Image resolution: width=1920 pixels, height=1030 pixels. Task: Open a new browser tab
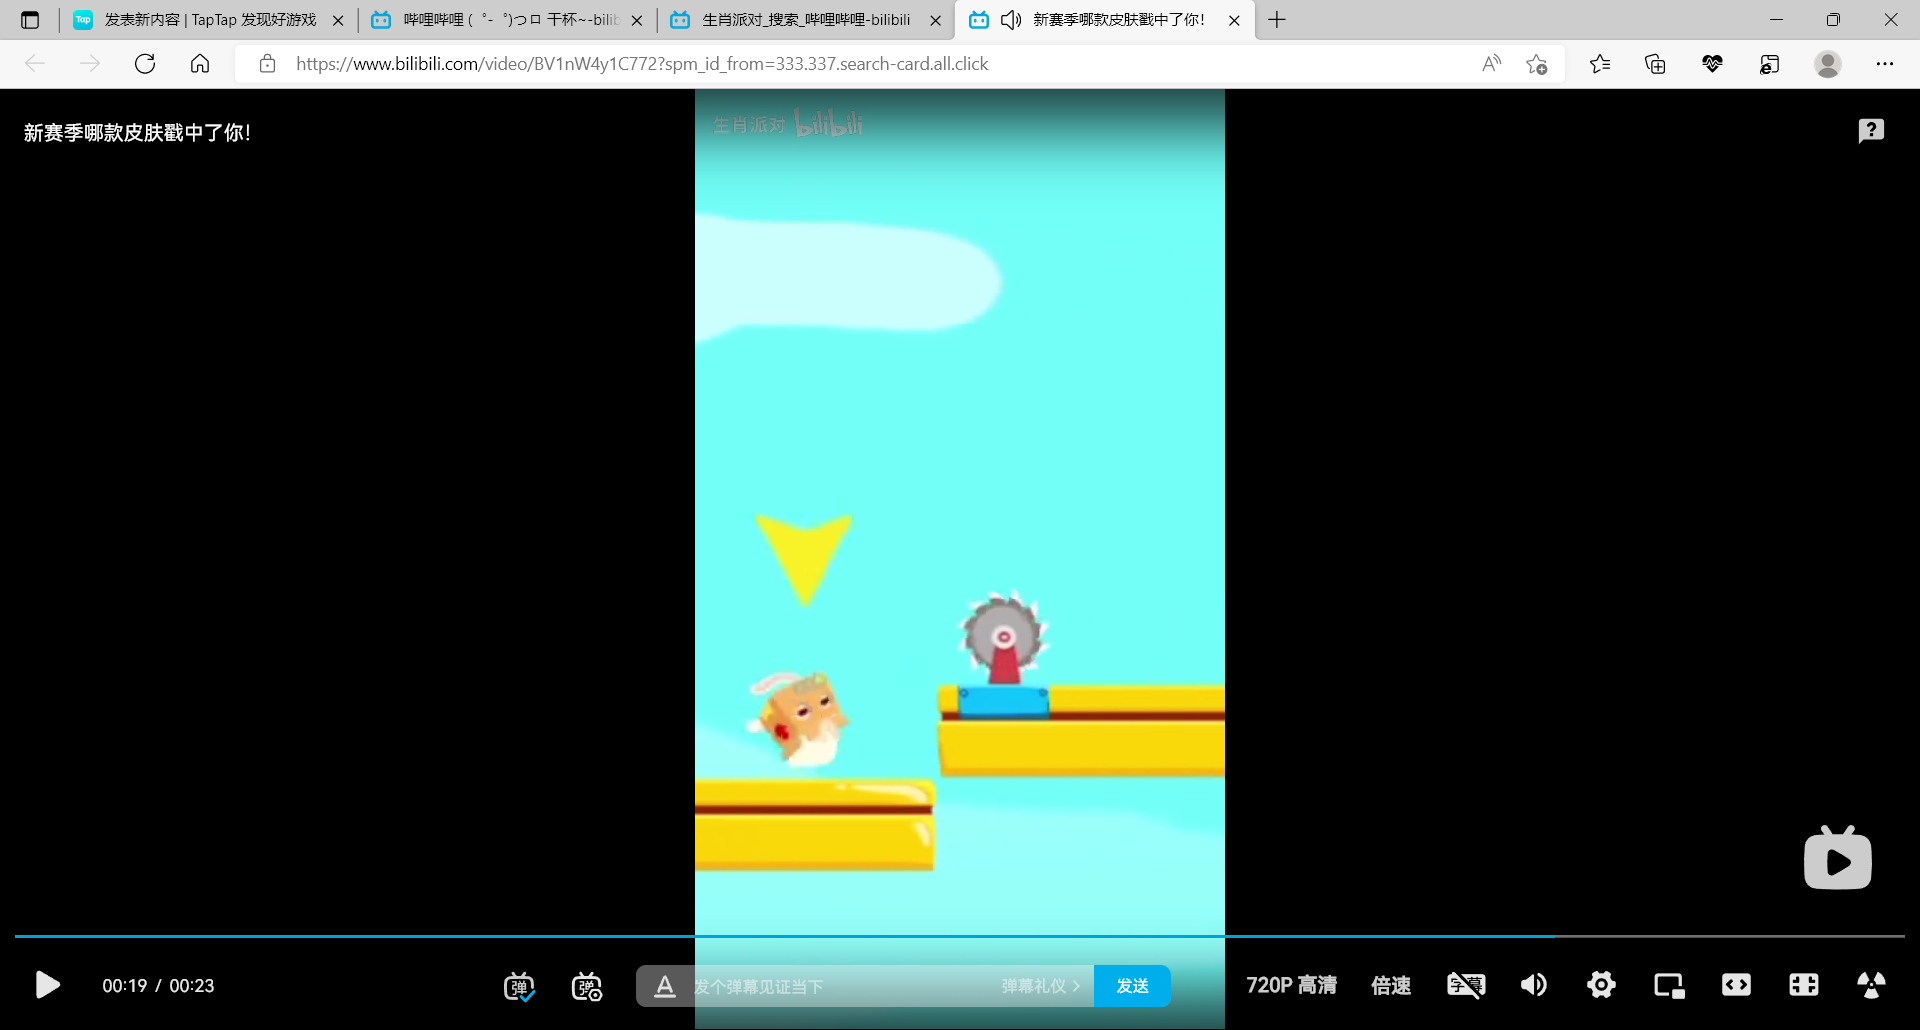point(1277,20)
